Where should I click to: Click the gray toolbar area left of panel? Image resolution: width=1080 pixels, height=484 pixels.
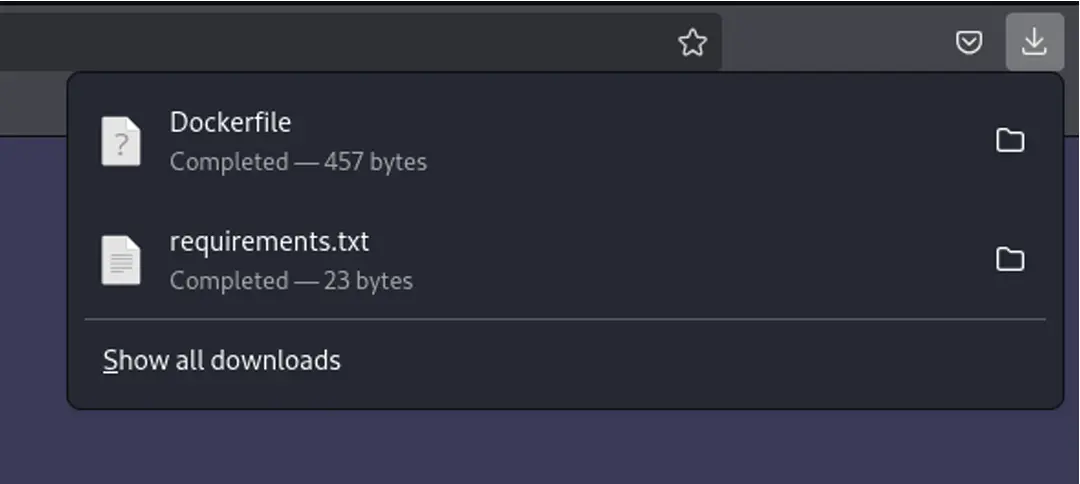[x=33, y=103]
